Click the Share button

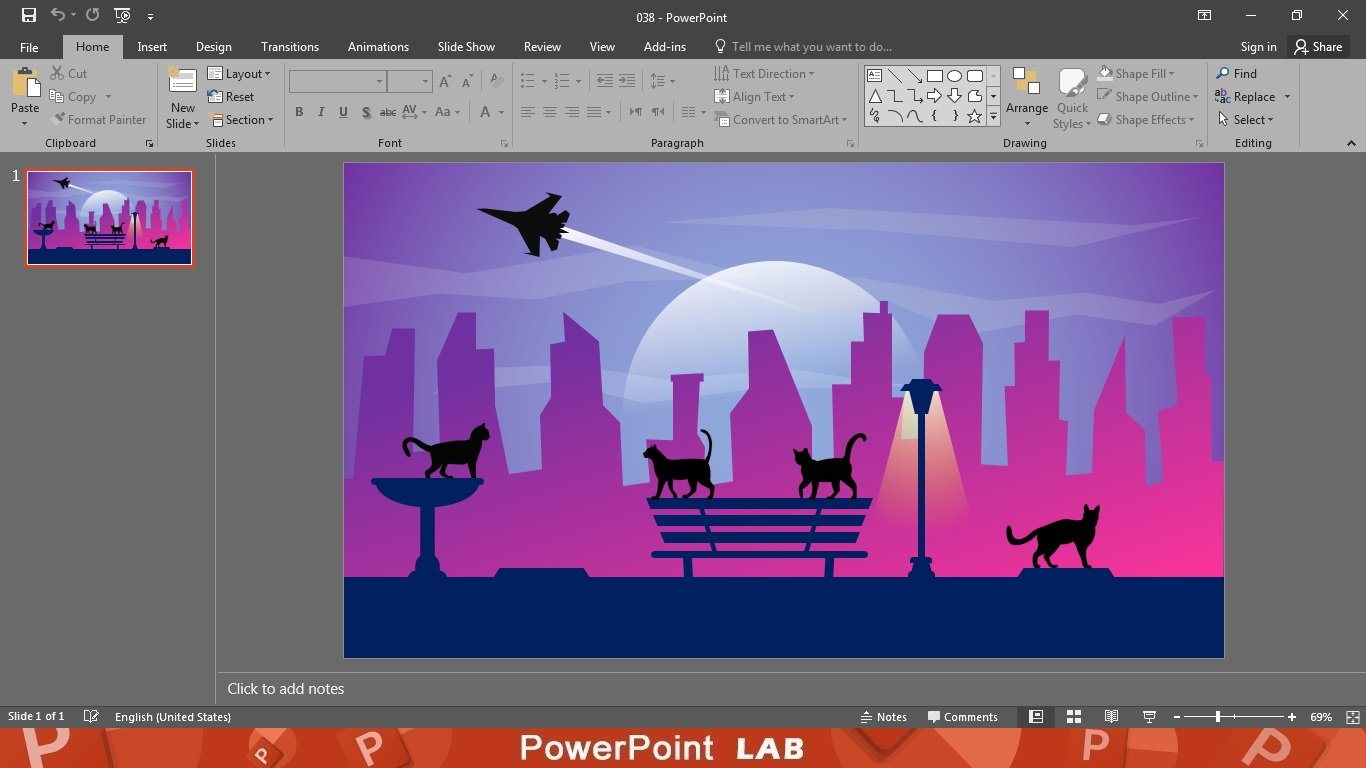[1317, 47]
